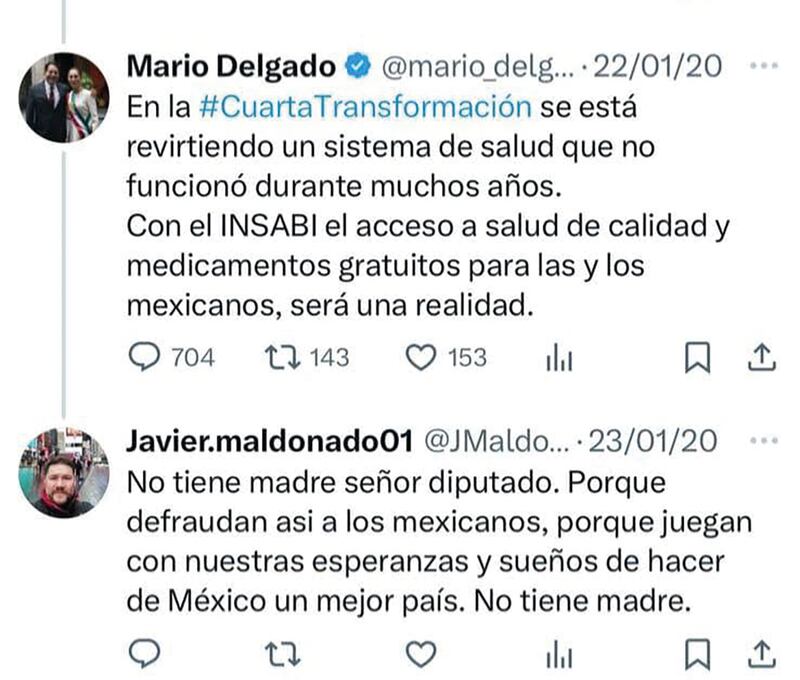
Task: Reply to Javier.maldonado01's tweet
Action: pyautogui.click(x=145, y=653)
